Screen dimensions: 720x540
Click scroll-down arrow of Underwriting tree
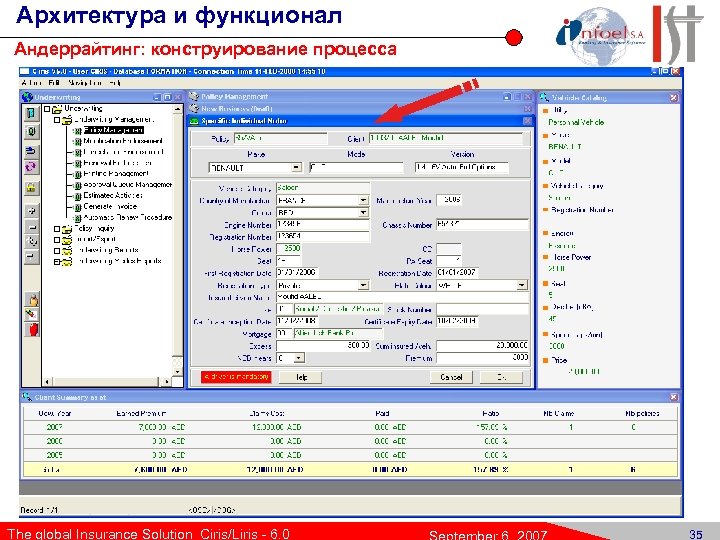point(177,371)
